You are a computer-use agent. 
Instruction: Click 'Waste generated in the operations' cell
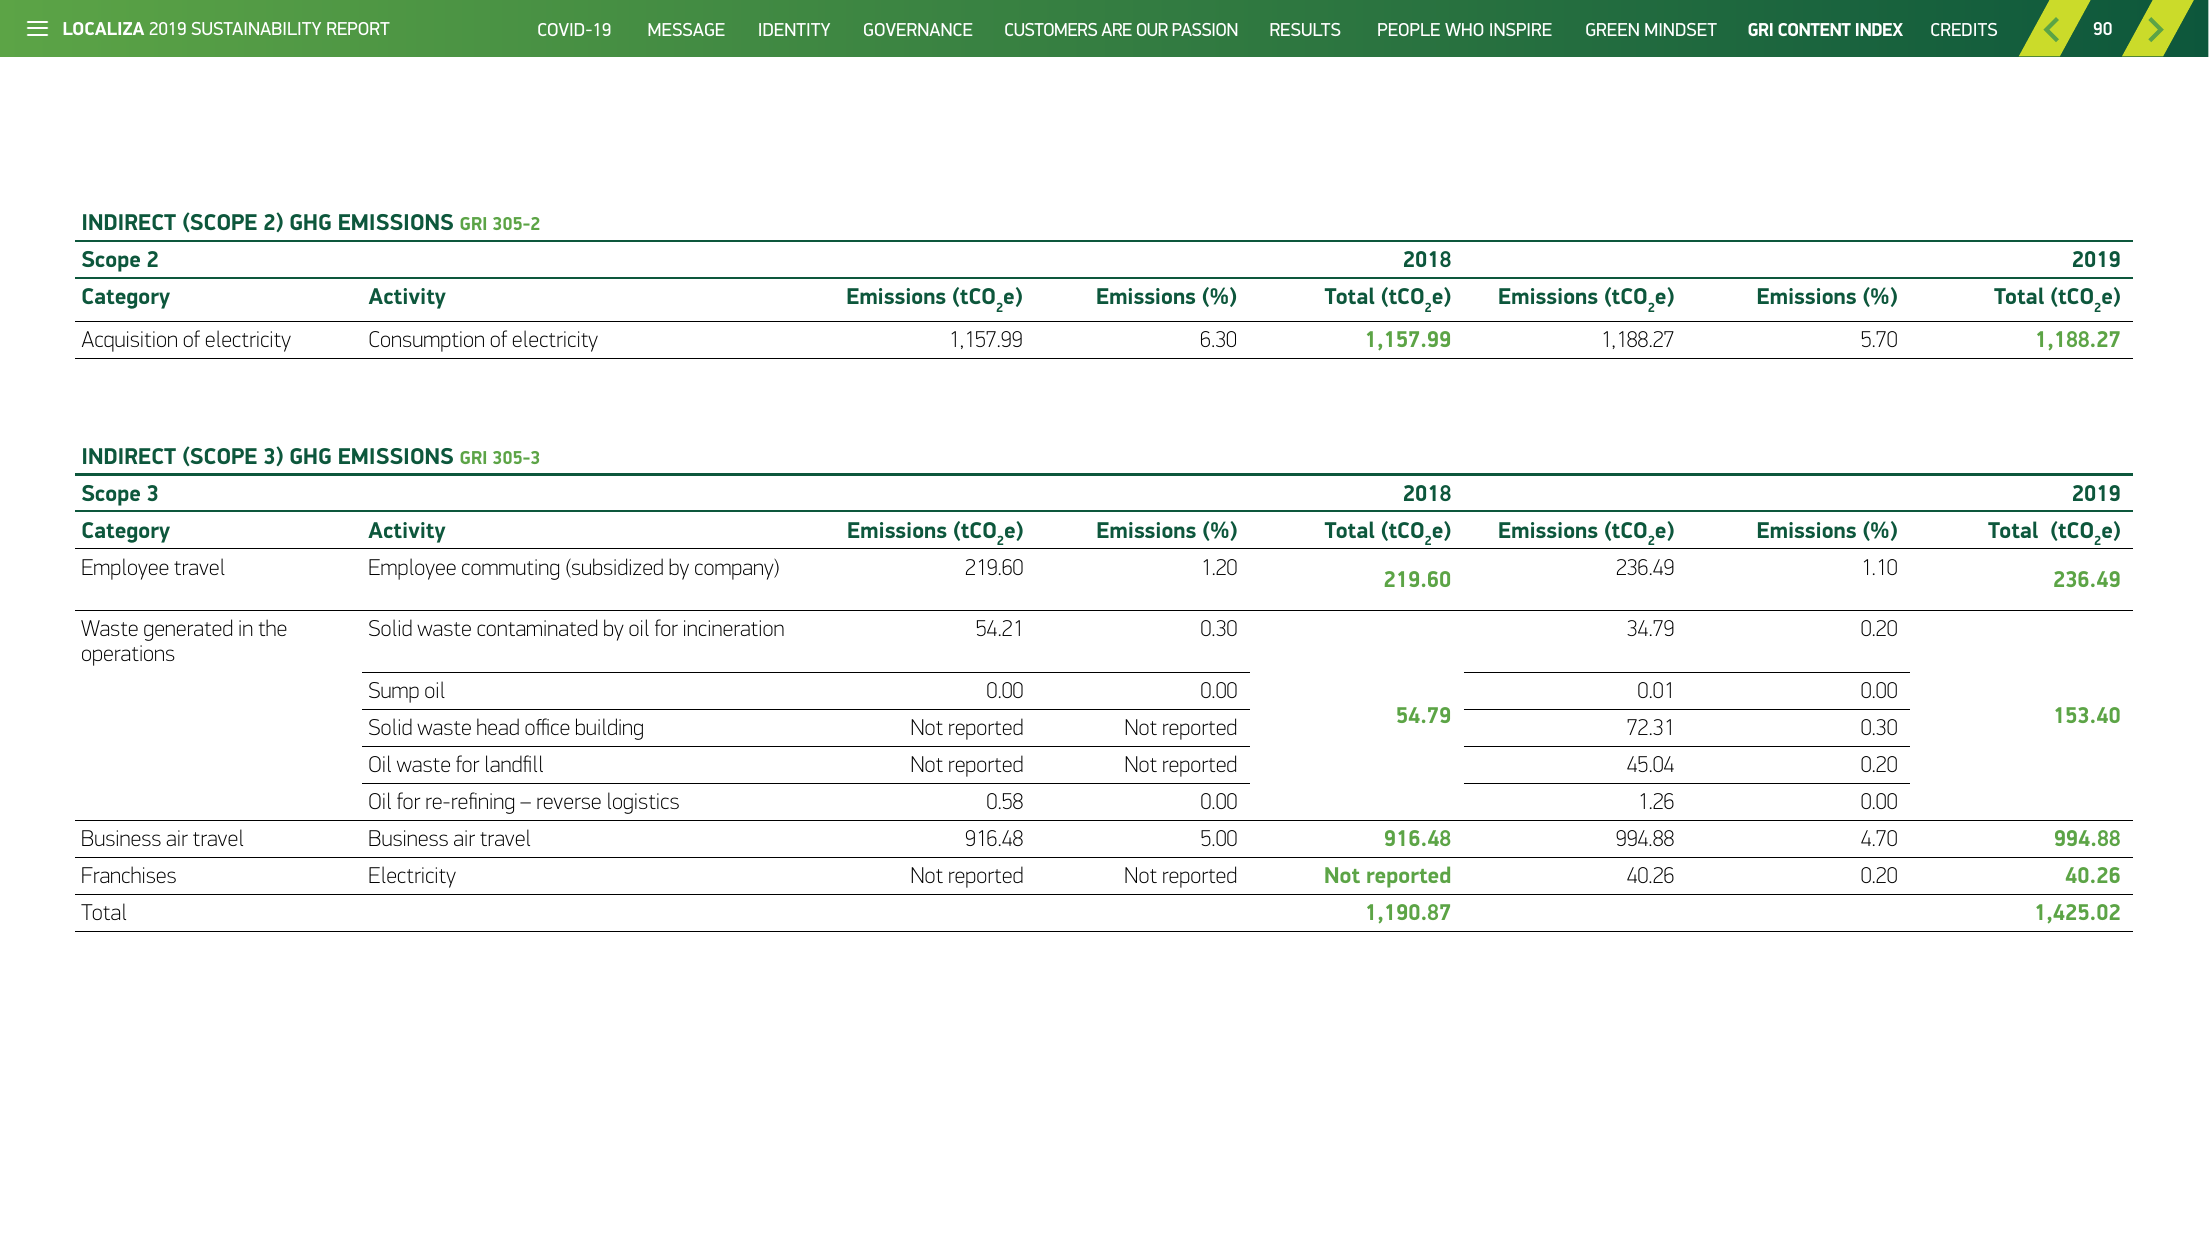(x=184, y=641)
